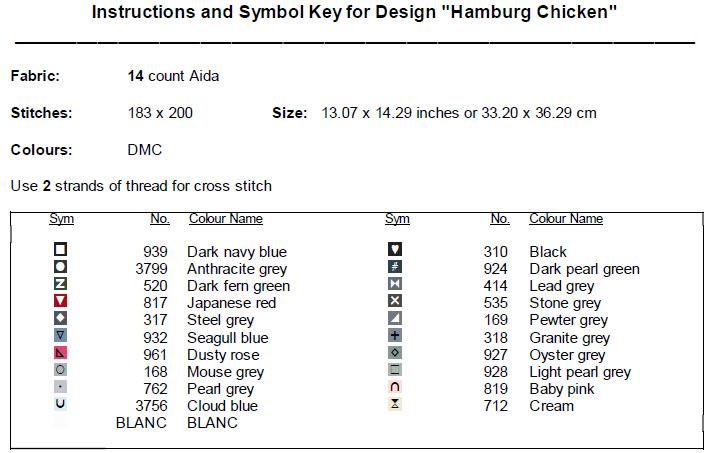
Task: Click the No. header above 310
Action: pos(500,219)
